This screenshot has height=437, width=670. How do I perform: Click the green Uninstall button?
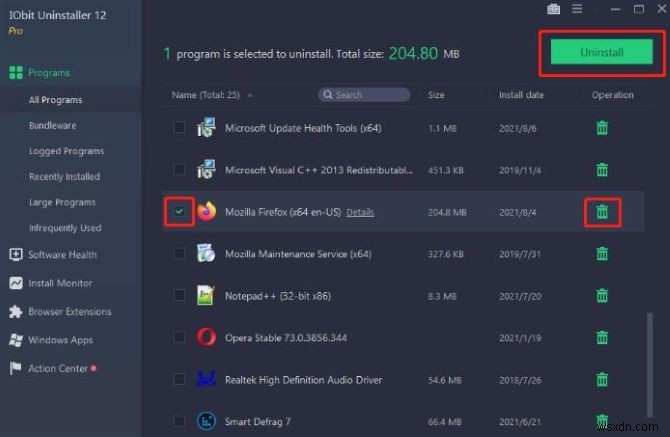tap(602, 53)
